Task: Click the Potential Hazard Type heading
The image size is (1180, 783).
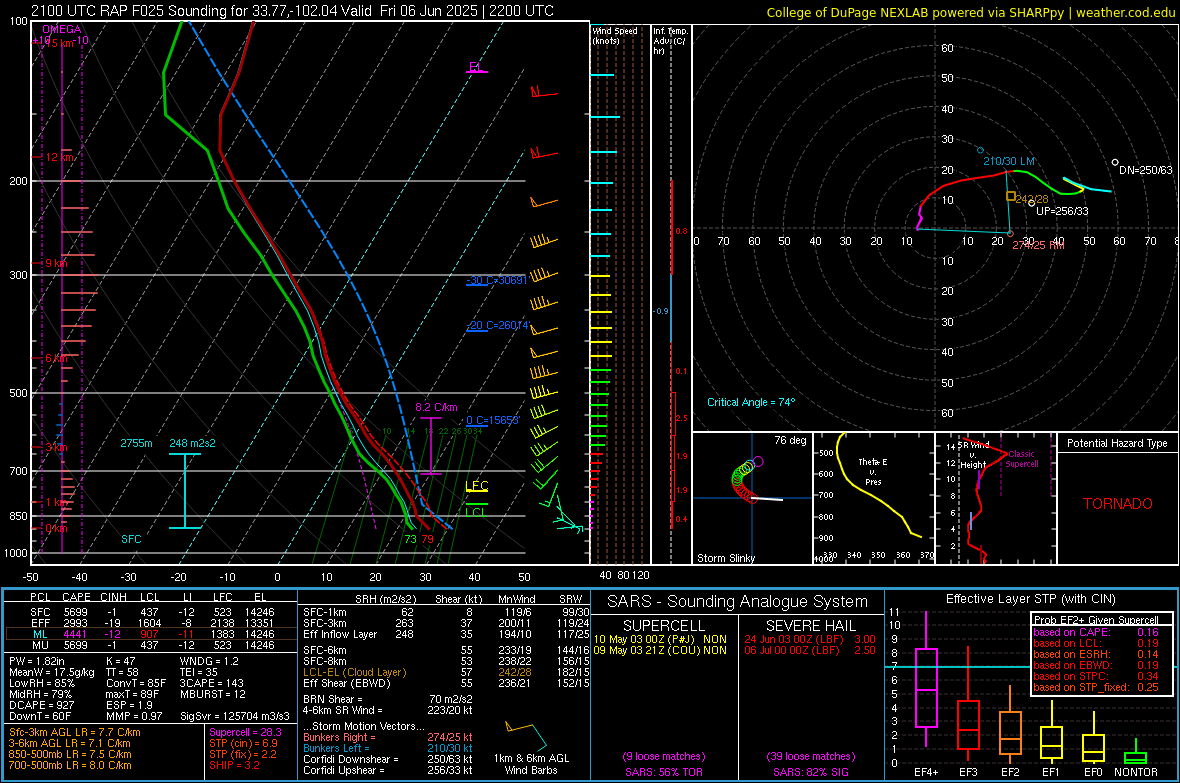Action: coord(1117,443)
